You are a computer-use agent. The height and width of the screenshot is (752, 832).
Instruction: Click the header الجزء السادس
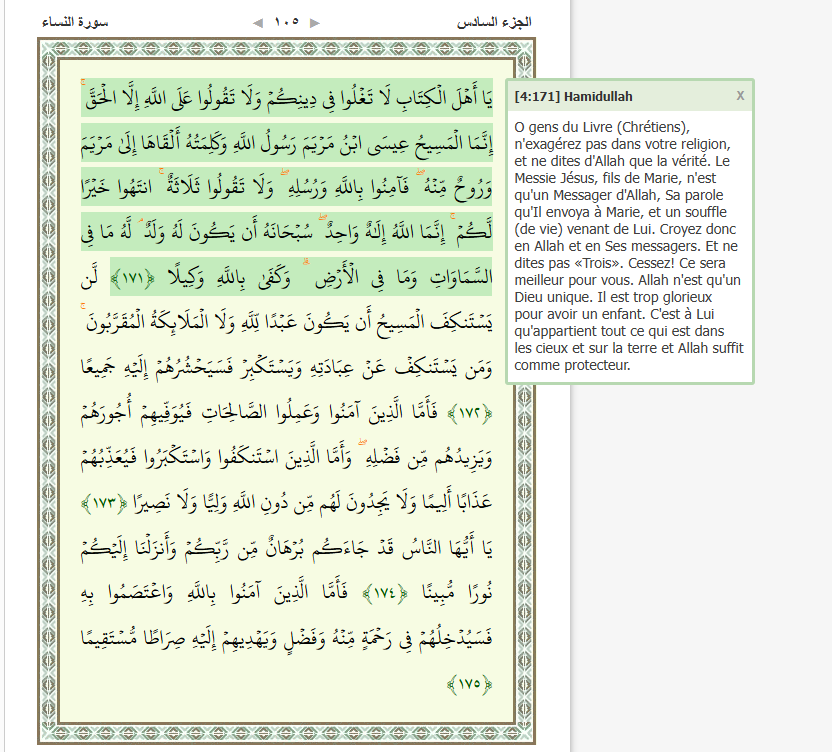(494, 22)
